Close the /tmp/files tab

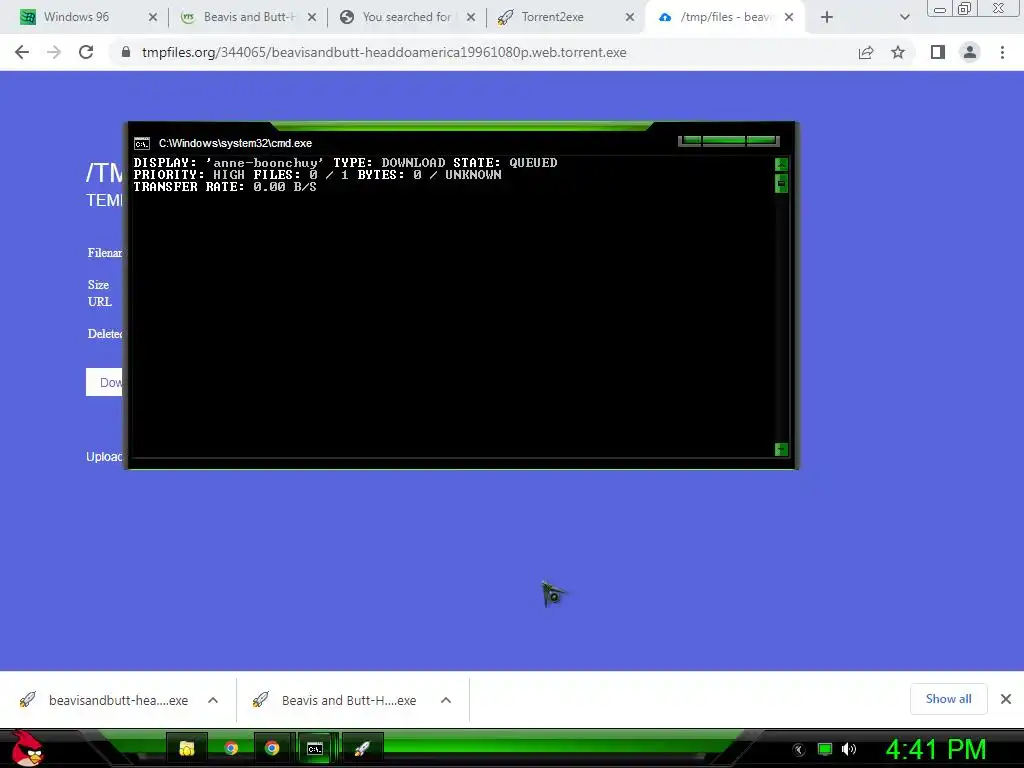789,17
